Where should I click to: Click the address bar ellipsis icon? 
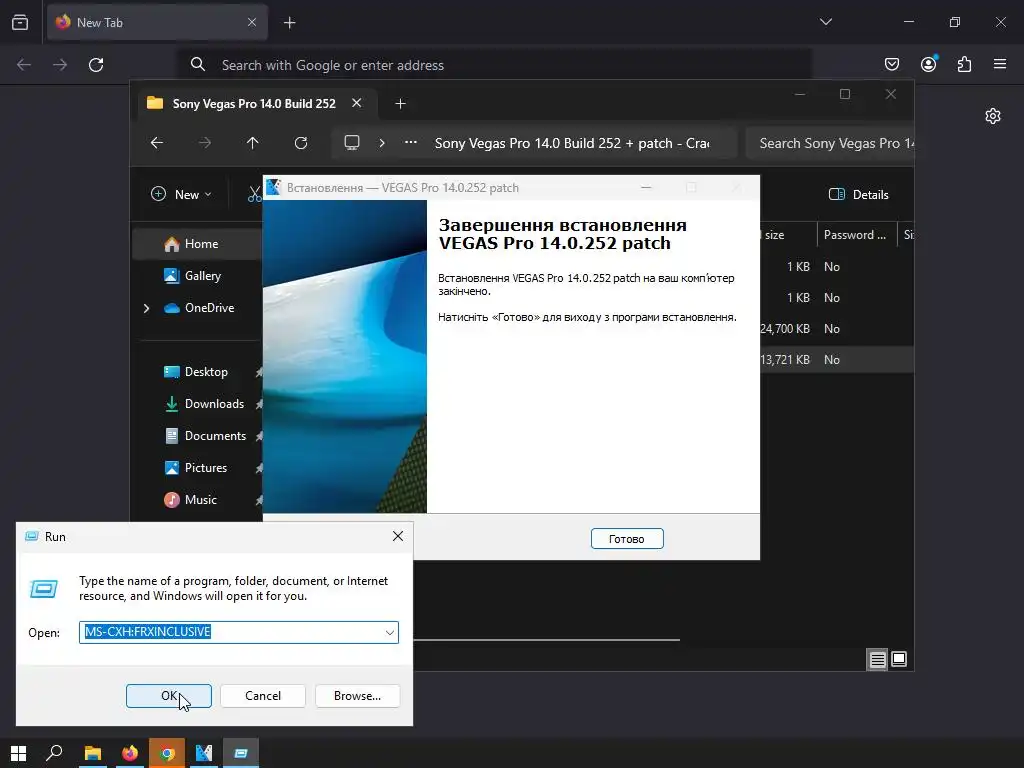click(x=411, y=142)
